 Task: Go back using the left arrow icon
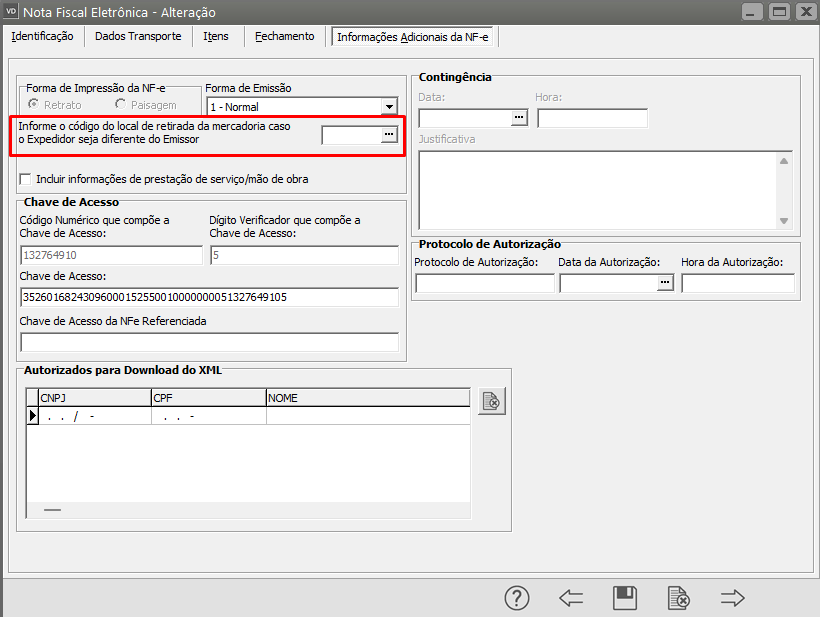click(x=571, y=598)
